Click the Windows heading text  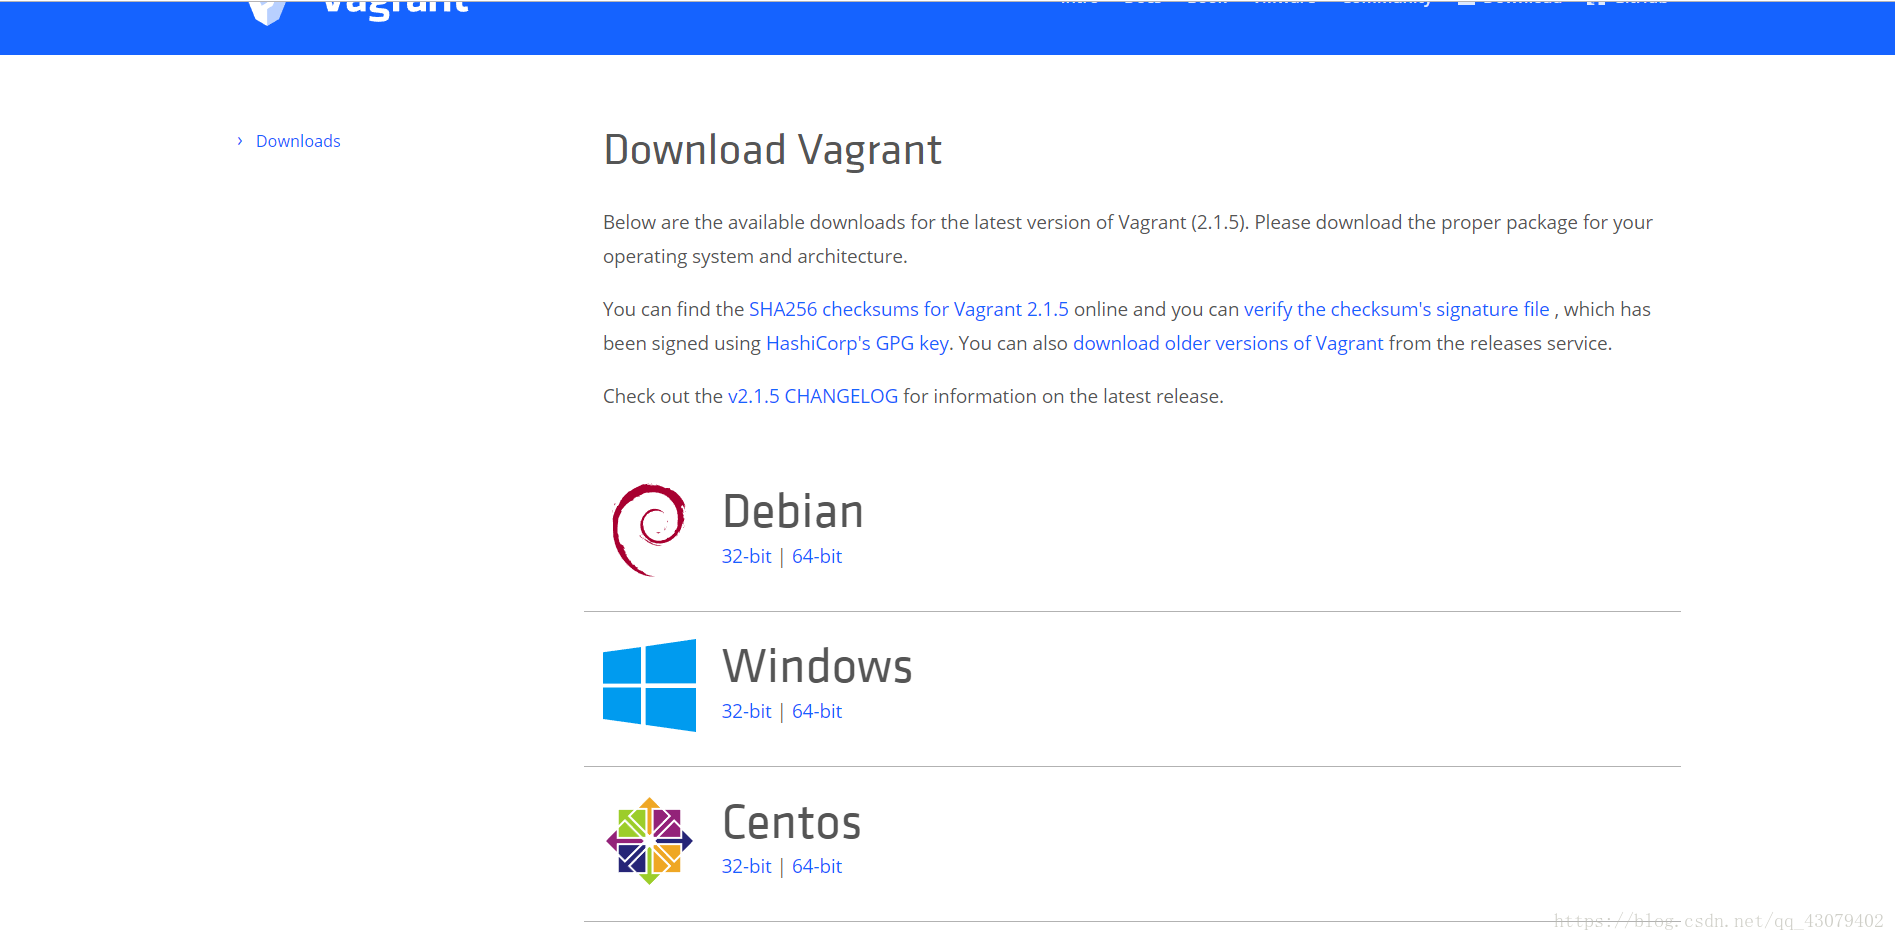click(817, 667)
